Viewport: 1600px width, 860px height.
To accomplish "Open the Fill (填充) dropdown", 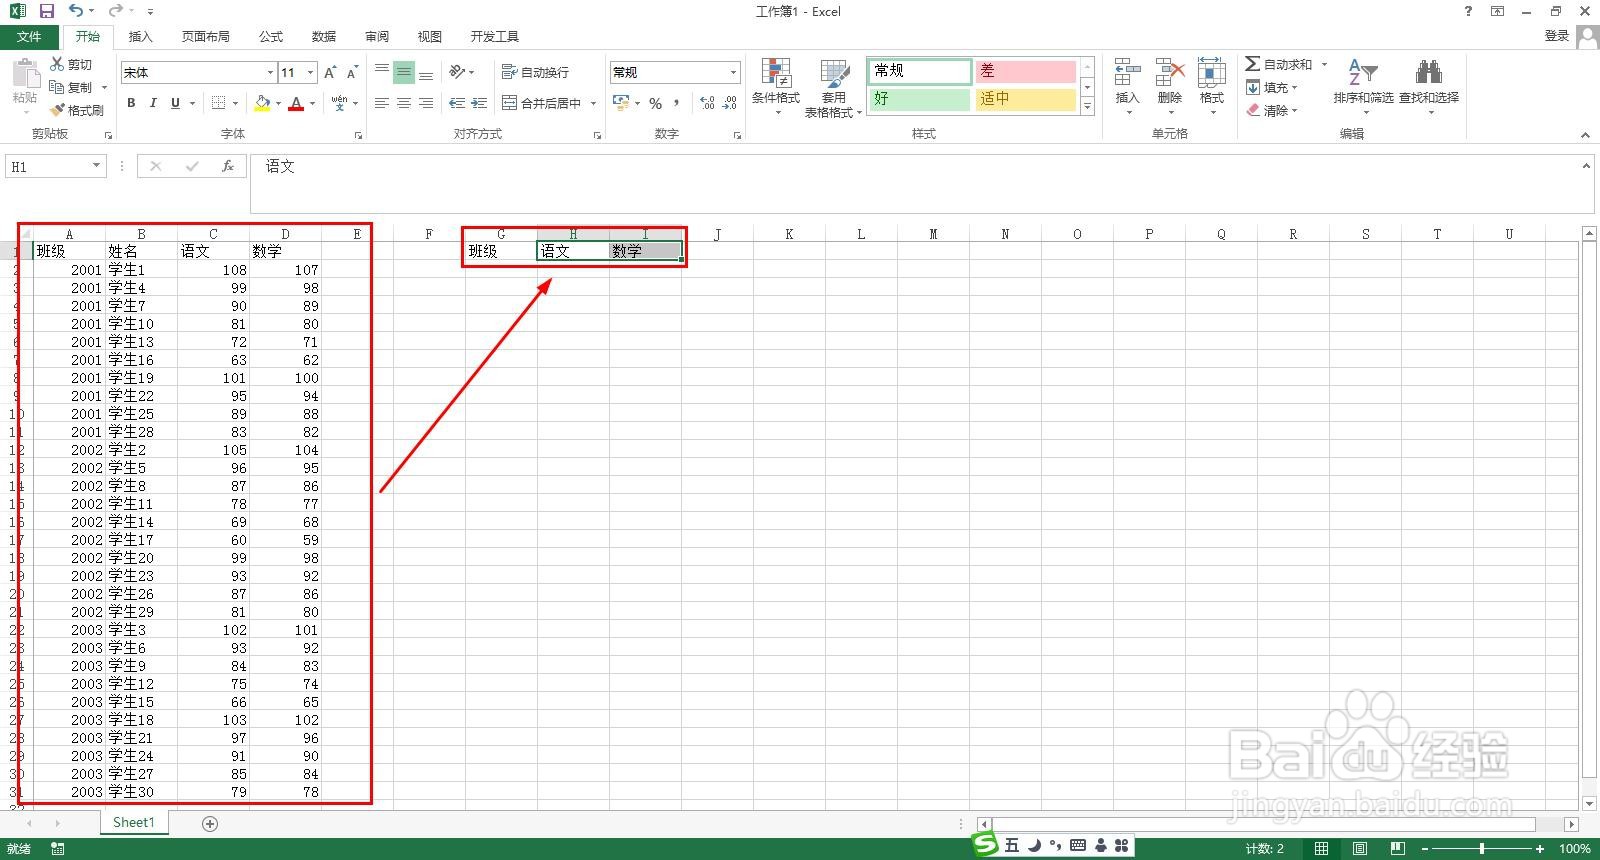I will 1271,87.
